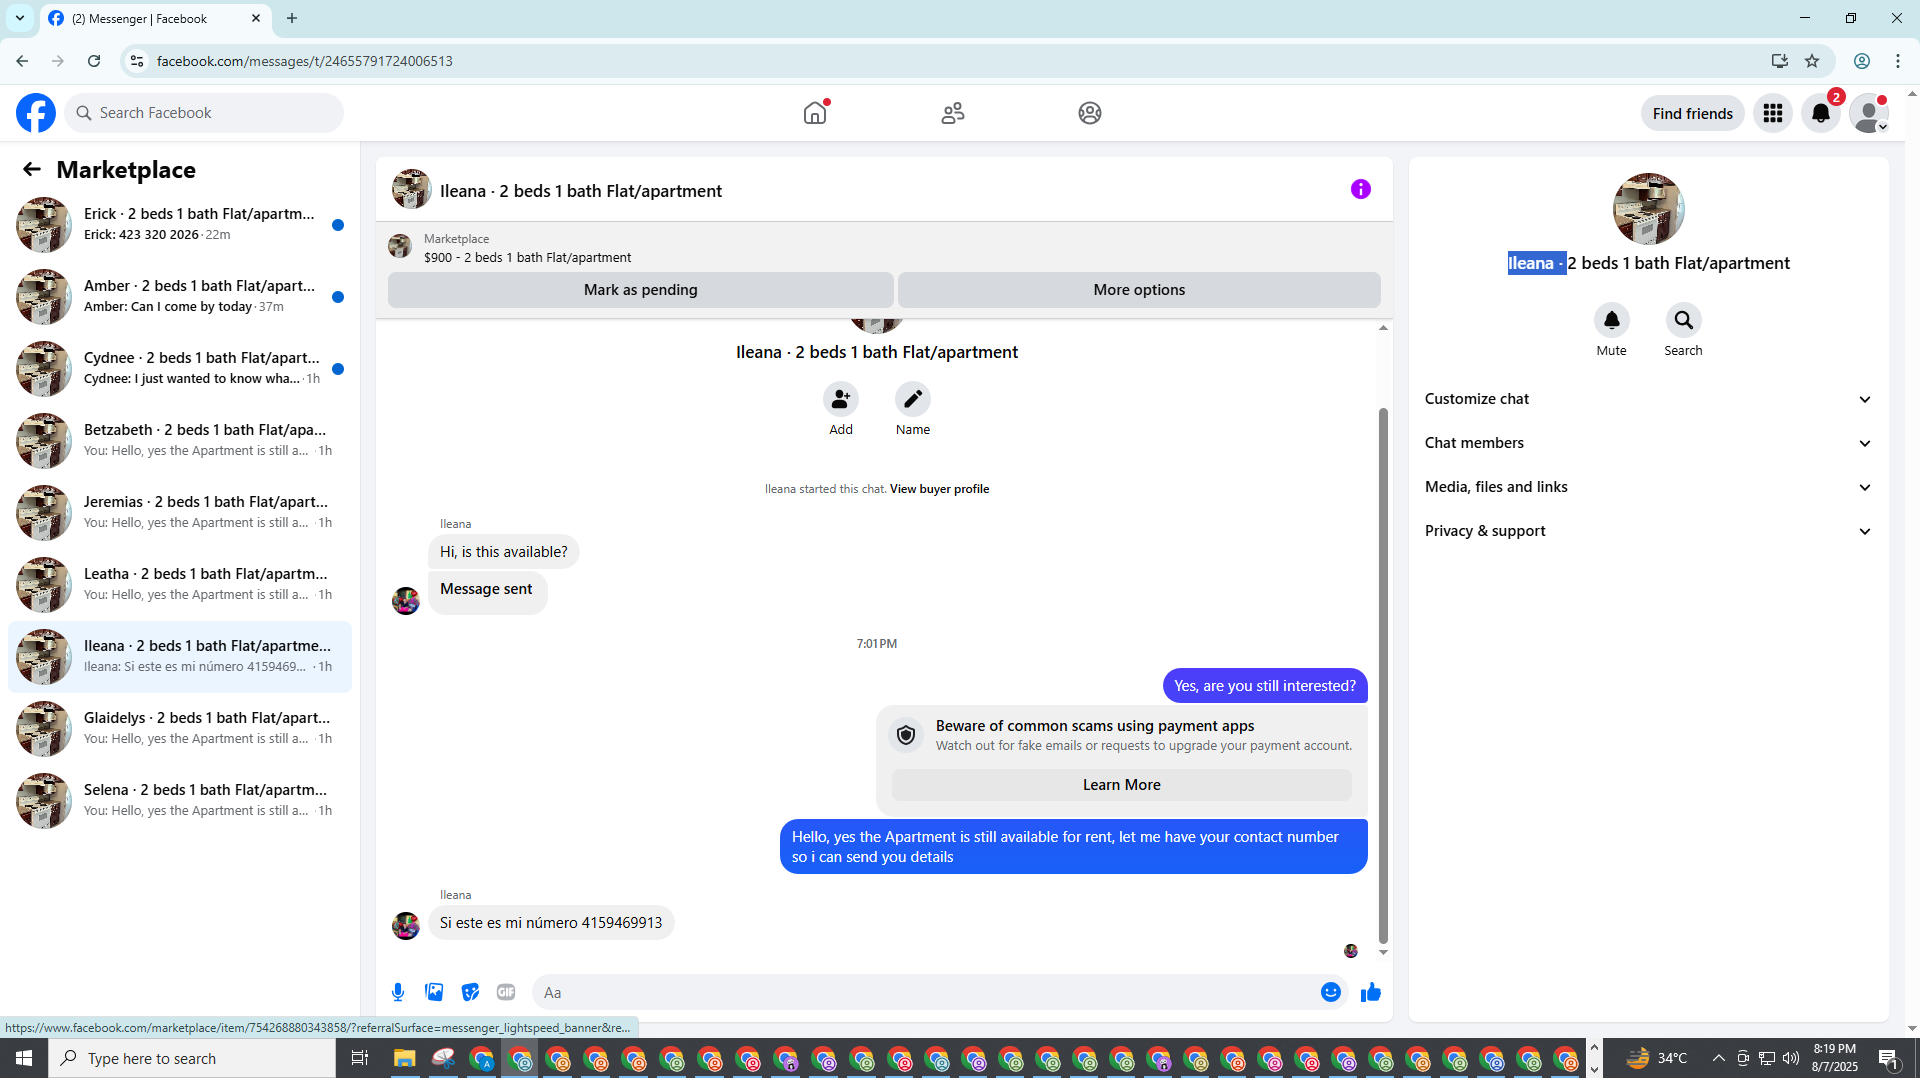This screenshot has height=1078, width=1920.
Task: Focus the message text box
Action: click(924, 992)
